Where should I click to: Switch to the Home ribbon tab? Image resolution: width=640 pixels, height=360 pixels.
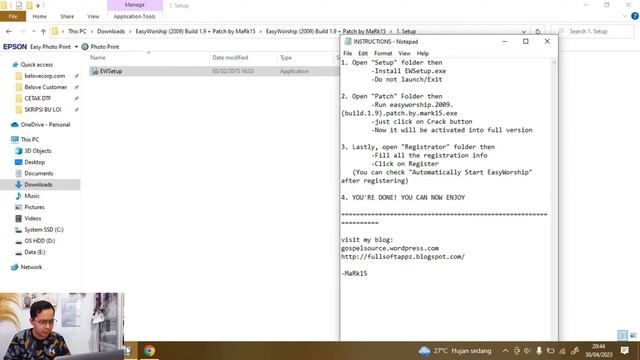click(x=40, y=16)
